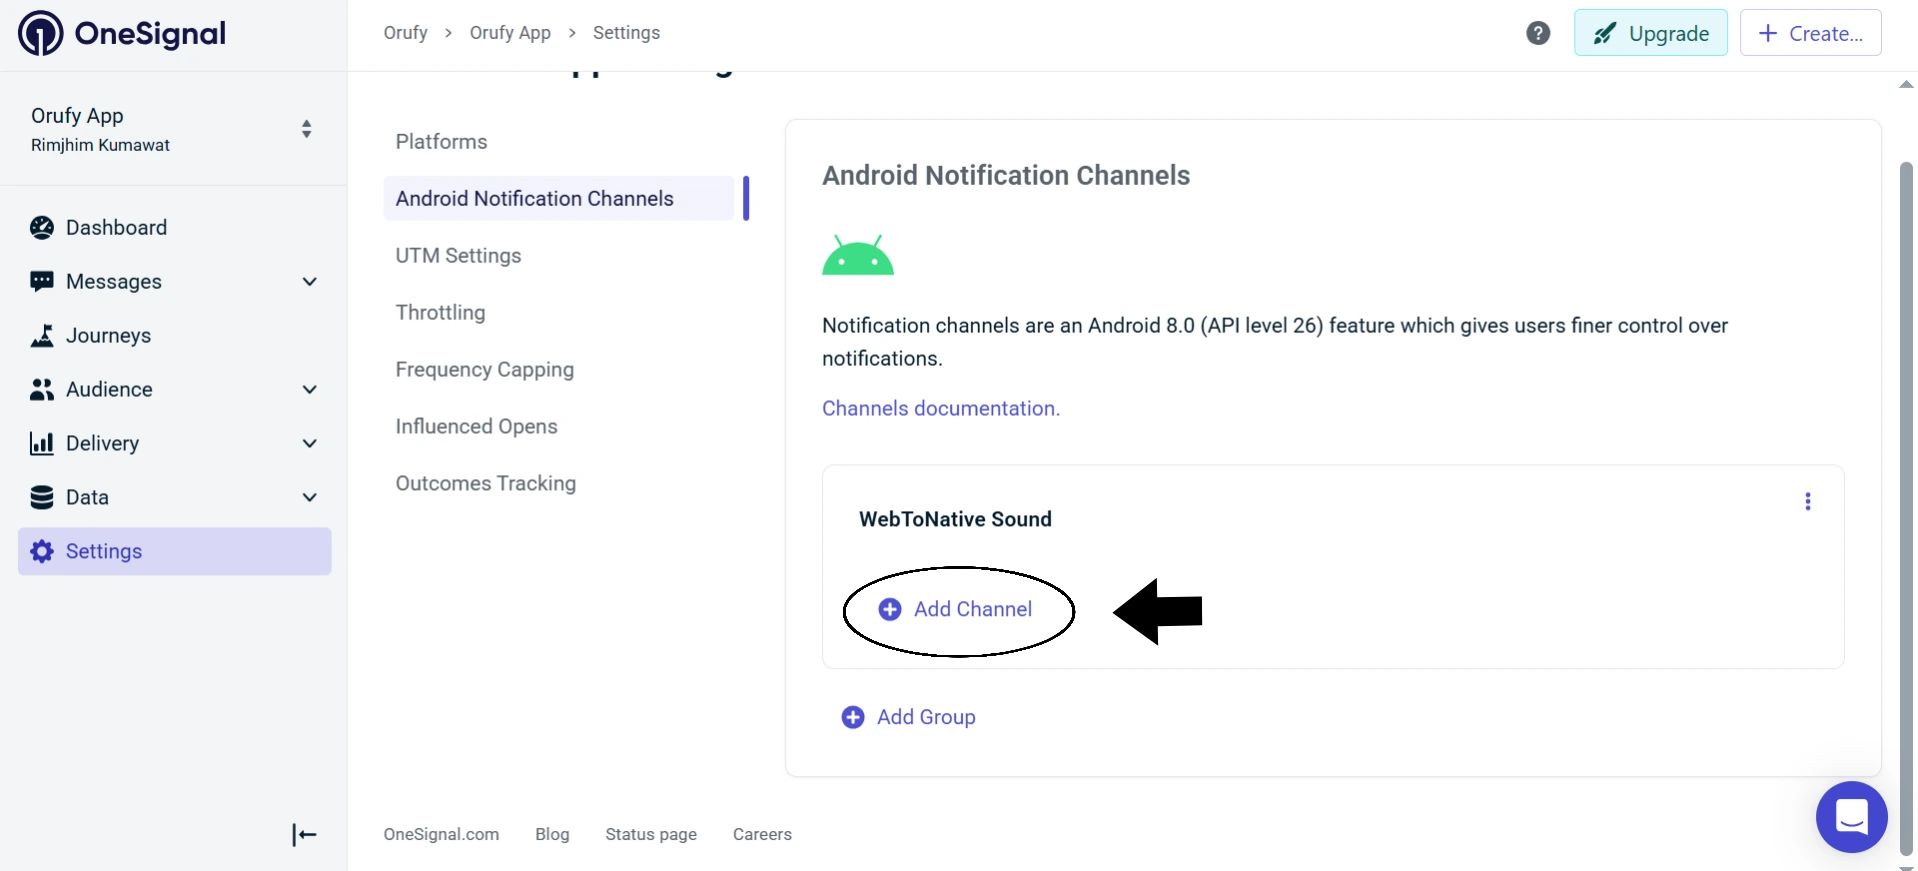This screenshot has width=1918, height=871.
Task: Click the Orufy App breadcrumb link
Action: (510, 33)
